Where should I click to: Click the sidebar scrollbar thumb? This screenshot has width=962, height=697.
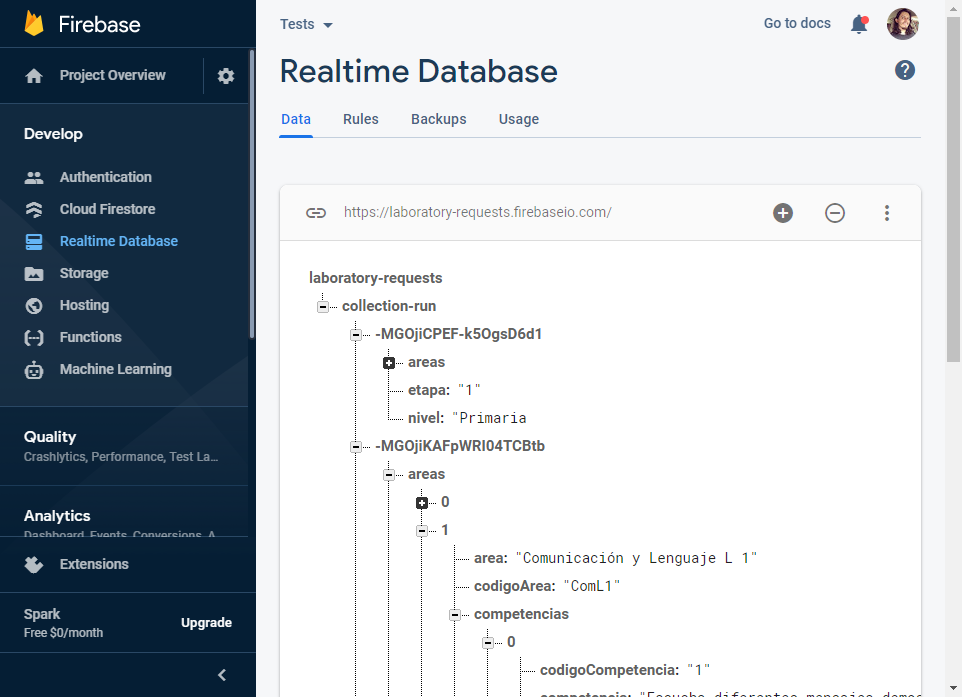(252, 194)
